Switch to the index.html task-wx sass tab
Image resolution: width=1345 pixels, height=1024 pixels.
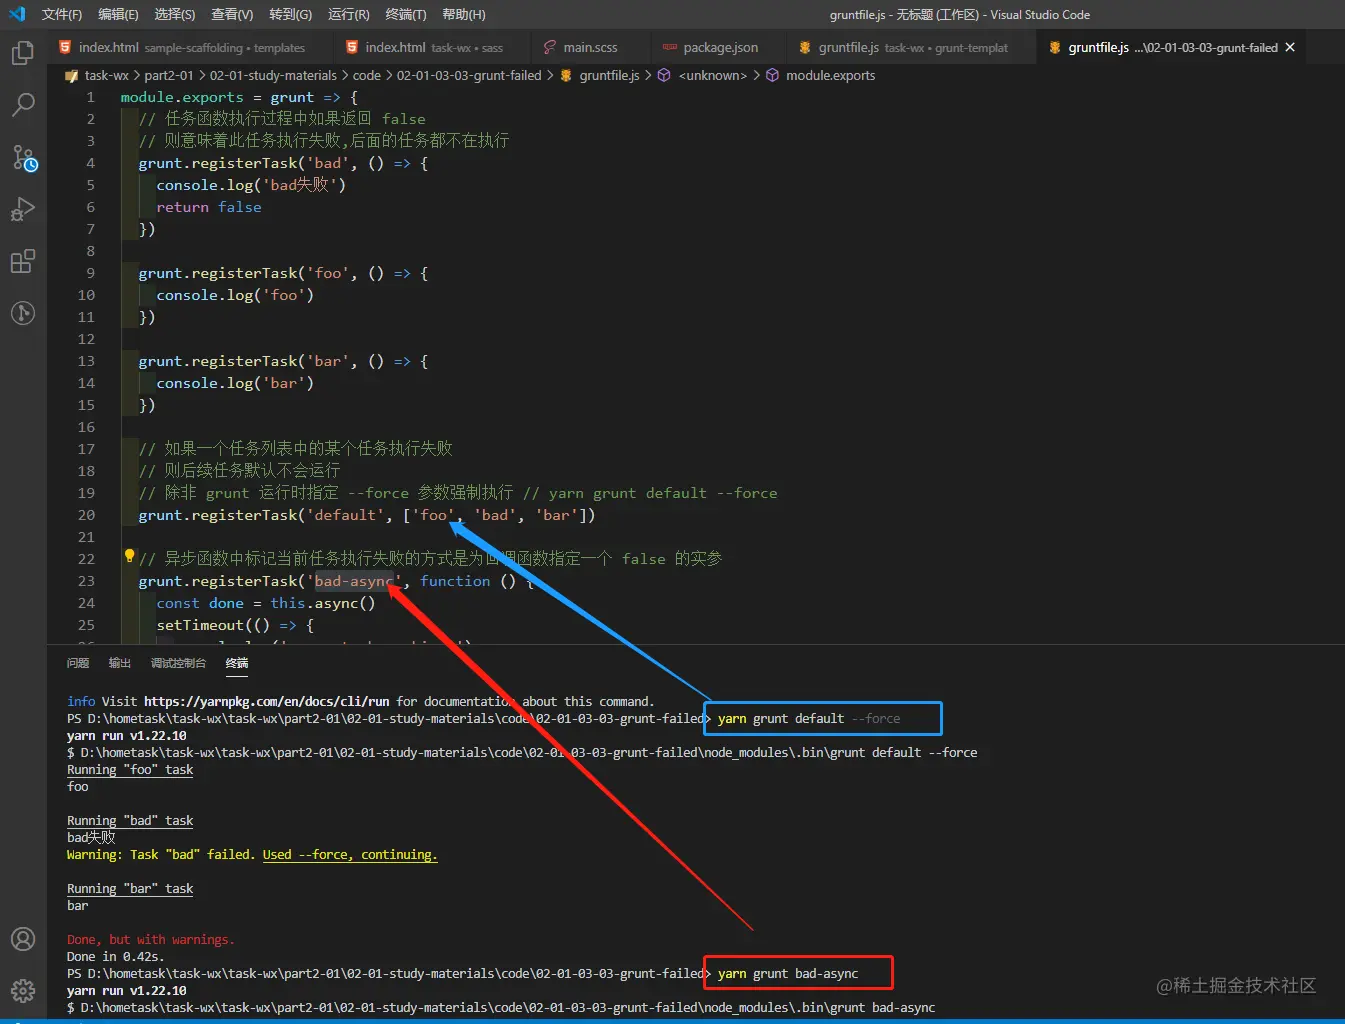tap(433, 47)
